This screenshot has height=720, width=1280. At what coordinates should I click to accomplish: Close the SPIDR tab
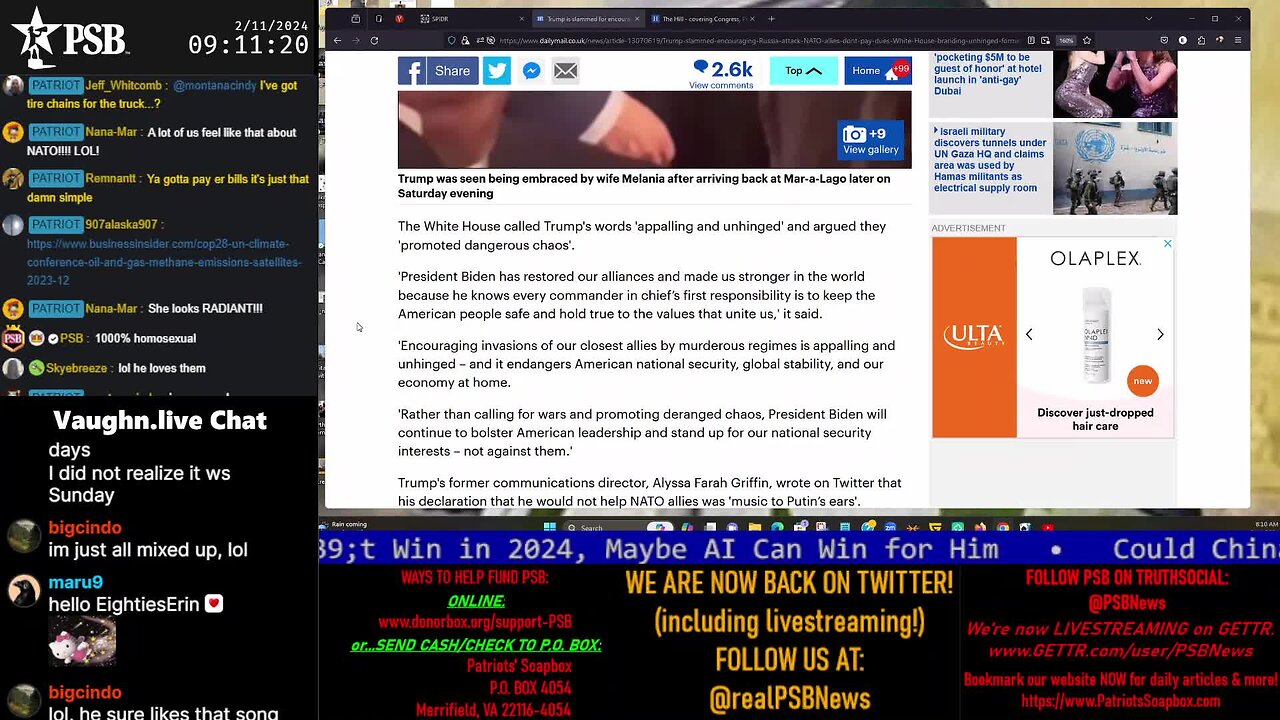522,19
